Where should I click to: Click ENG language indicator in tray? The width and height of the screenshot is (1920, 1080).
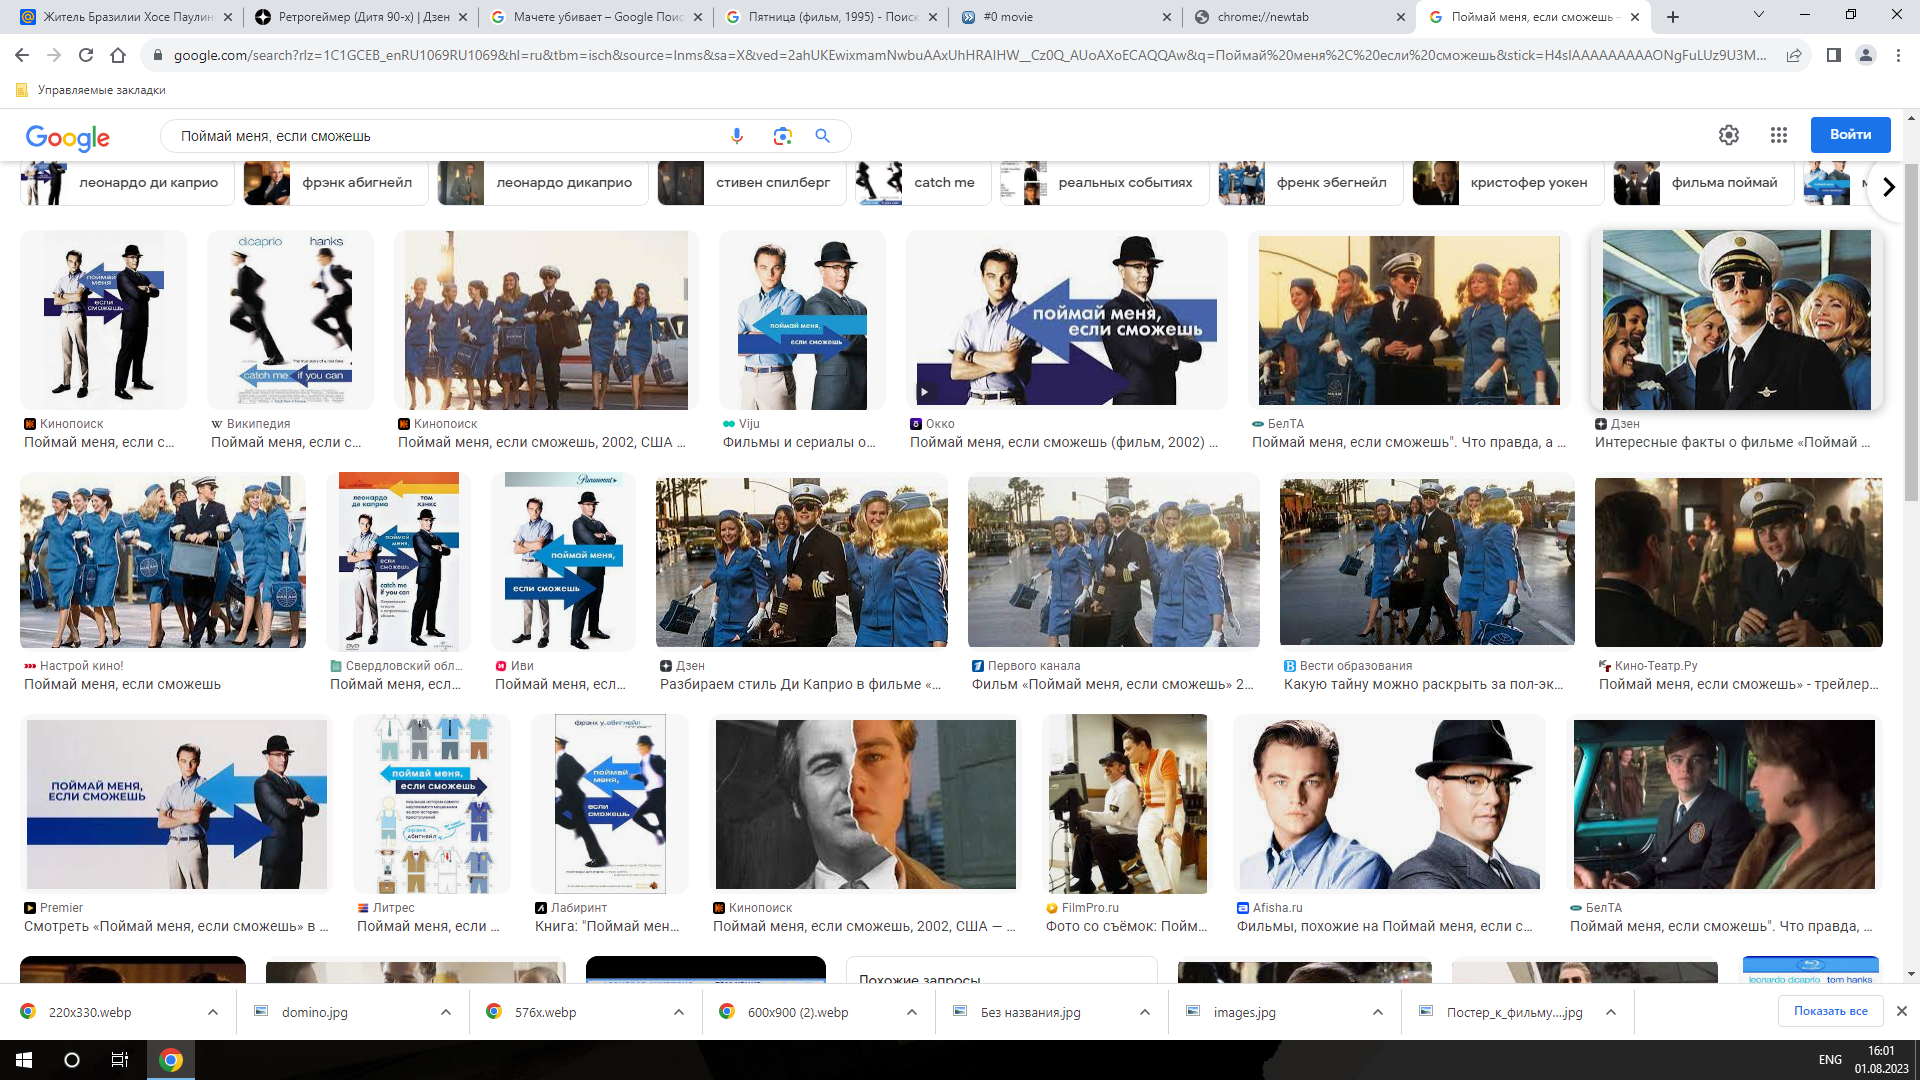pos(1830,1060)
